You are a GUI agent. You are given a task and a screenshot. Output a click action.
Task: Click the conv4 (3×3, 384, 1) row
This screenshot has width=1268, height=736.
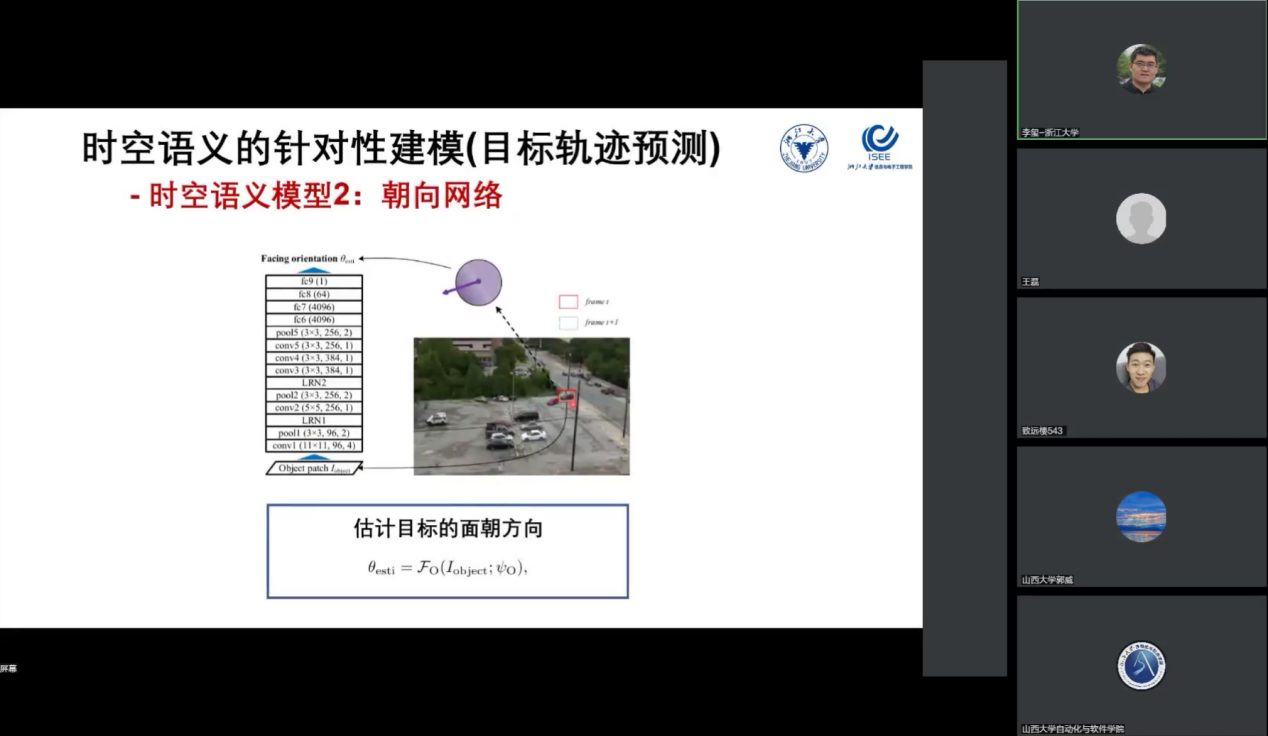coord(314,358)
